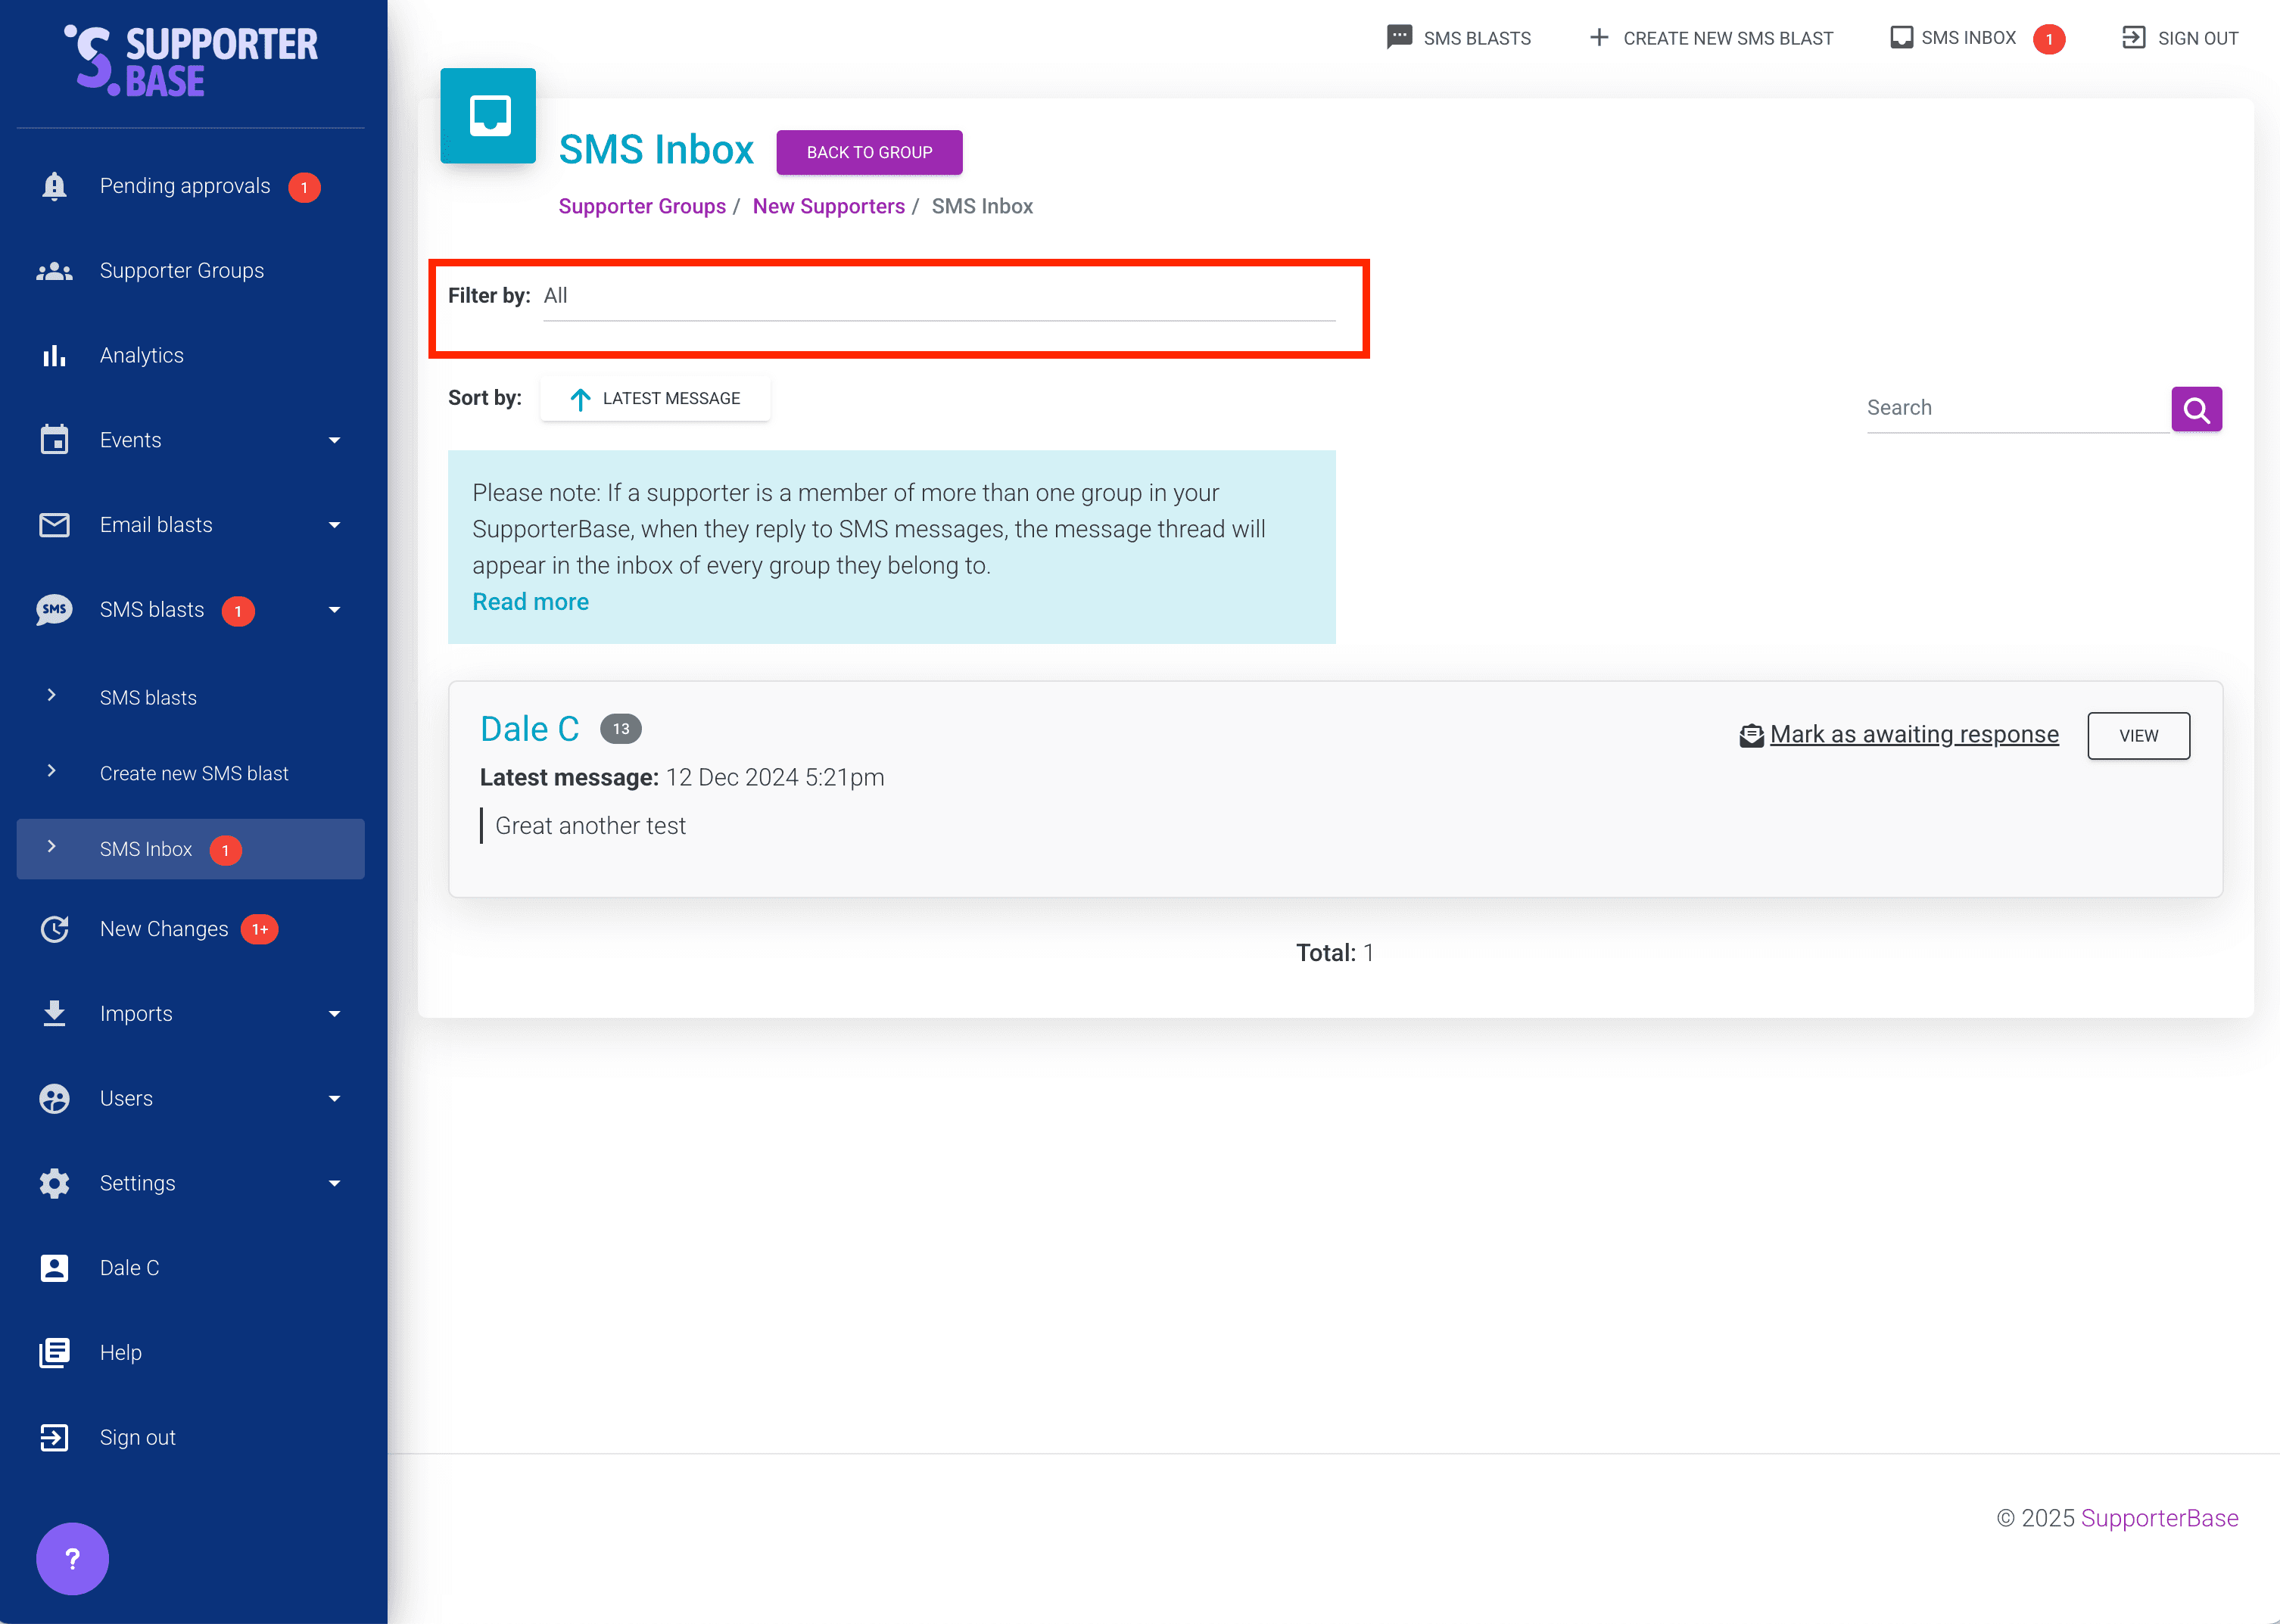Open Create New SMS Blast in top bar
The height and width of the screenshot is (1624, 2280).
tap(1711, 38)
